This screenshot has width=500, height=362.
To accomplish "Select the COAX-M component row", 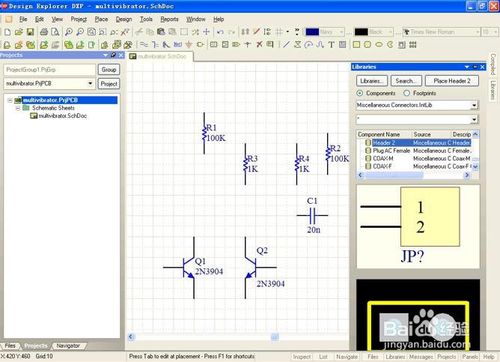I will (418, 159).
